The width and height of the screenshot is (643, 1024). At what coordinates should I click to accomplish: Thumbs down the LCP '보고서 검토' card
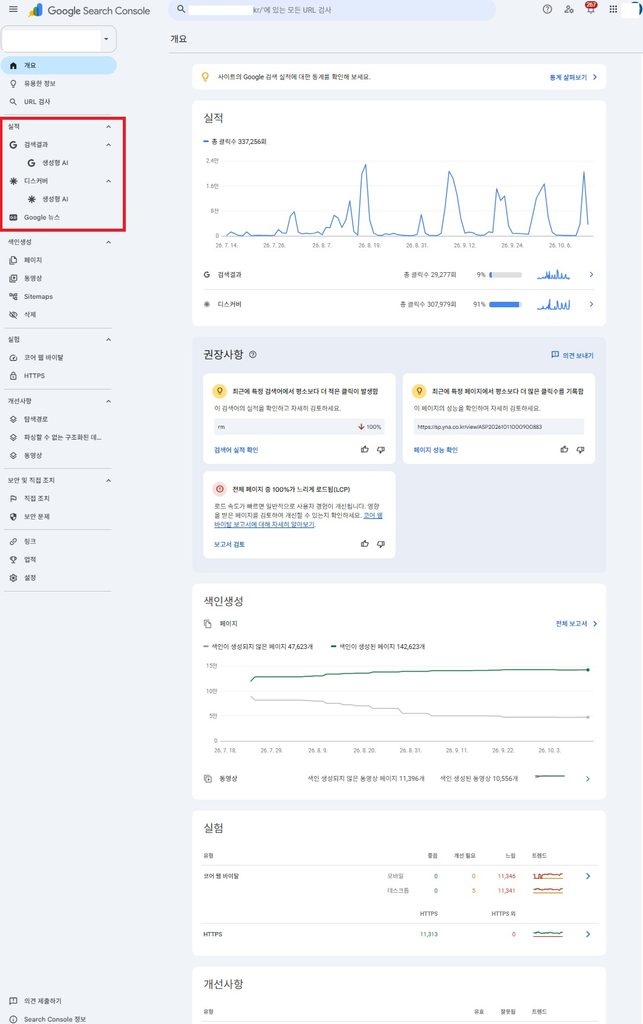point(381,543)
